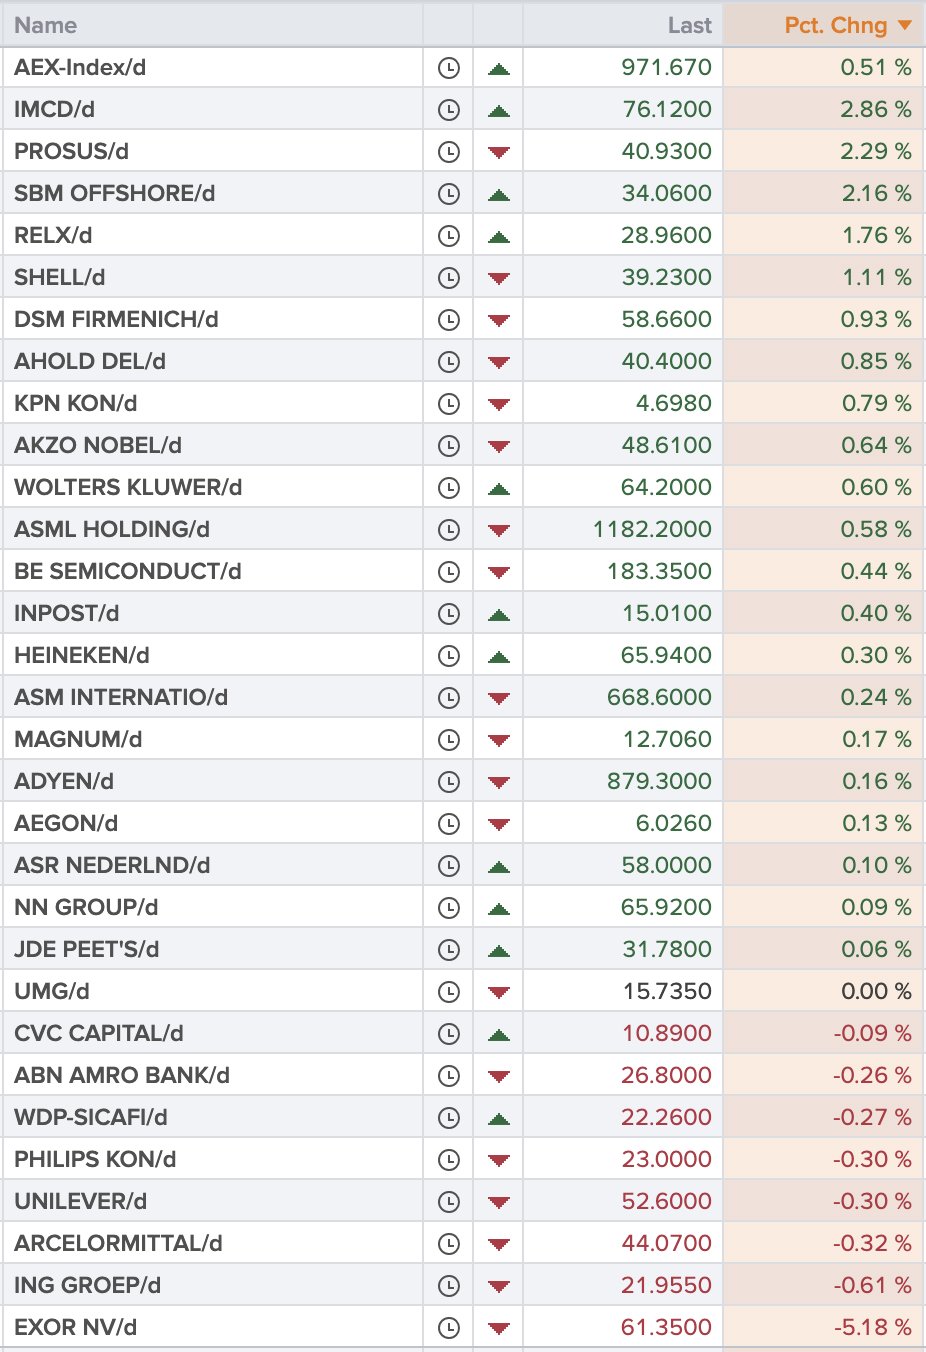
Task: Click last price 61.3500
Action: 667,1328
